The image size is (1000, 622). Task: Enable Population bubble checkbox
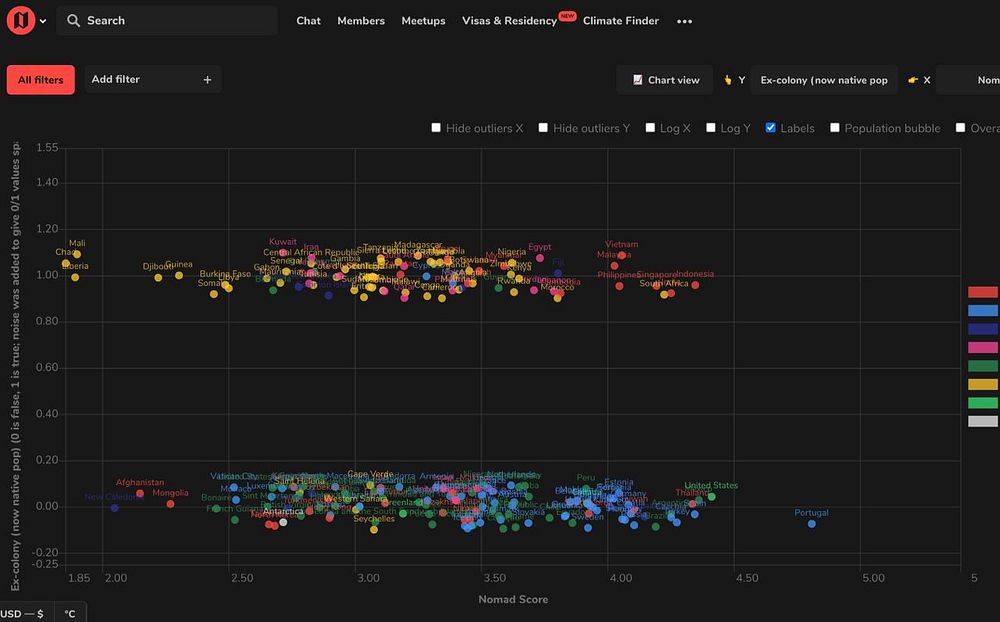[835, 128]
